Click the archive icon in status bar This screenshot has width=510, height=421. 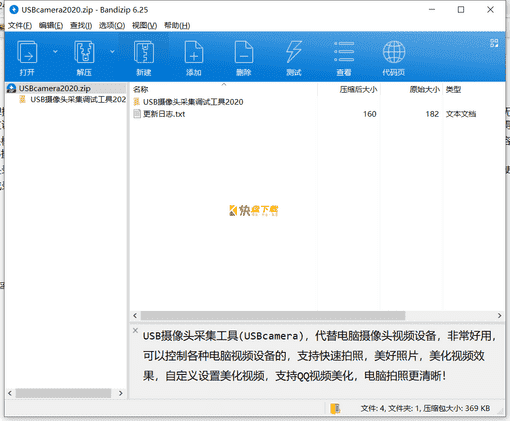pos(335,408)
